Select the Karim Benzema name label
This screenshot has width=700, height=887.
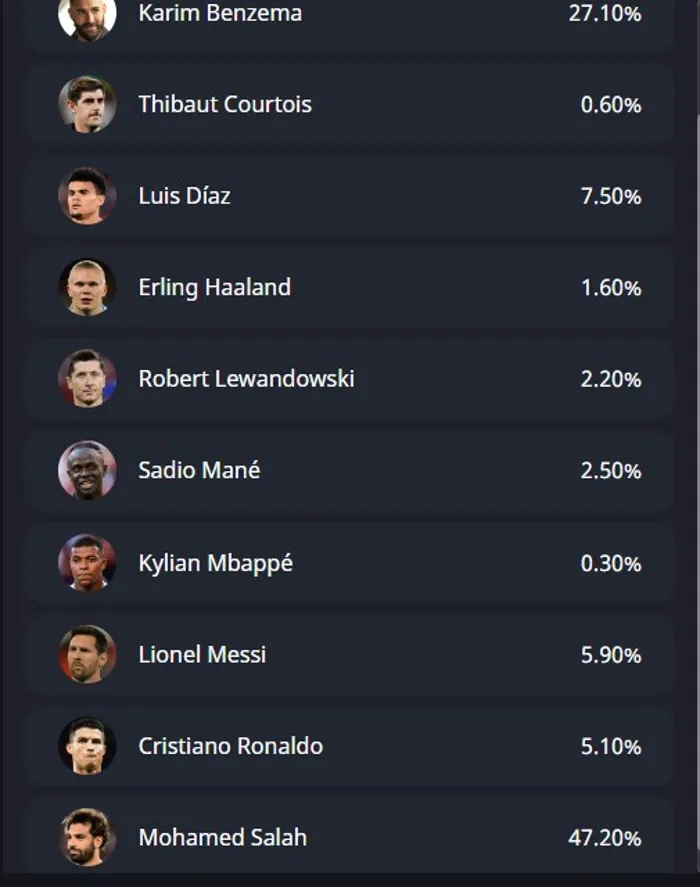click(220, 13)
